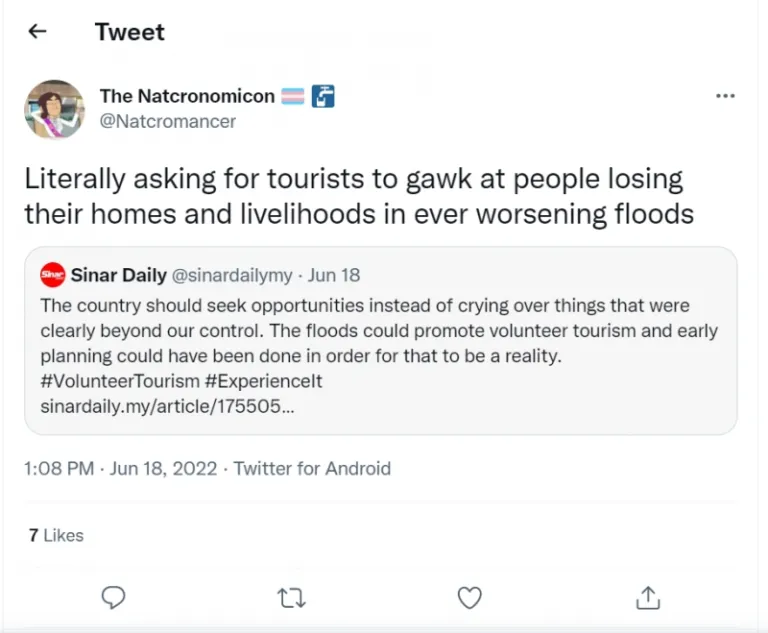Screen dimensions: 768x633
Task: Open the three-dot more options menu
Action: click(726, 96)
